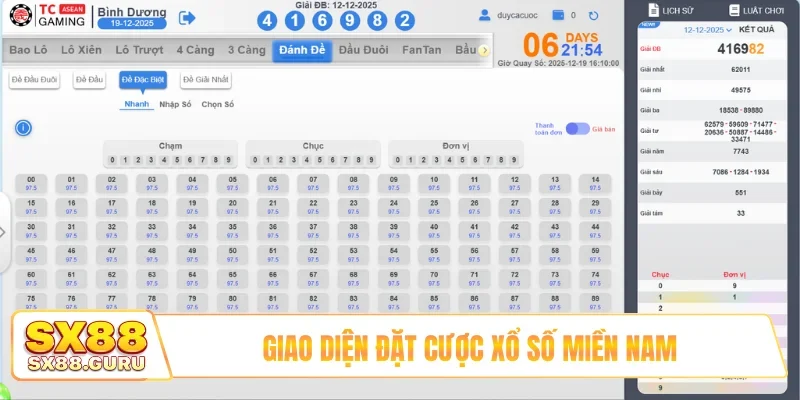Screen dimensions: 800x400
Task: Open the wallet icon showing balance 0
Action: [558, 15]
